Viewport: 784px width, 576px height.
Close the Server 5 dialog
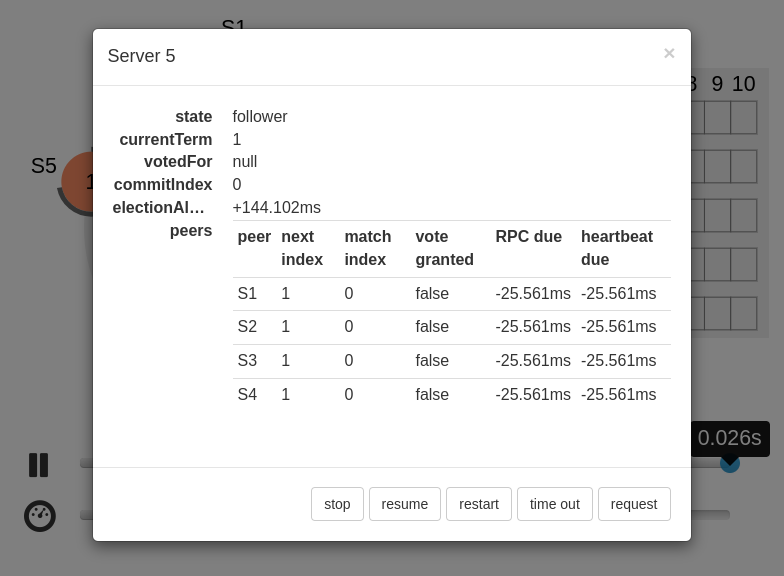pos(669,54)
